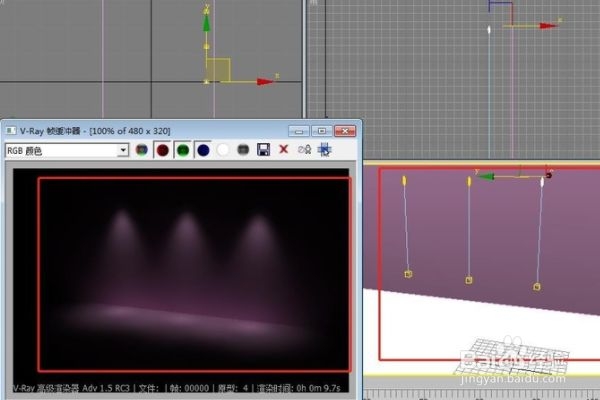Image resolution: width=600 pixels, height=400 pixels.
Task: Toggle the blue channel button
Action: 203,150
